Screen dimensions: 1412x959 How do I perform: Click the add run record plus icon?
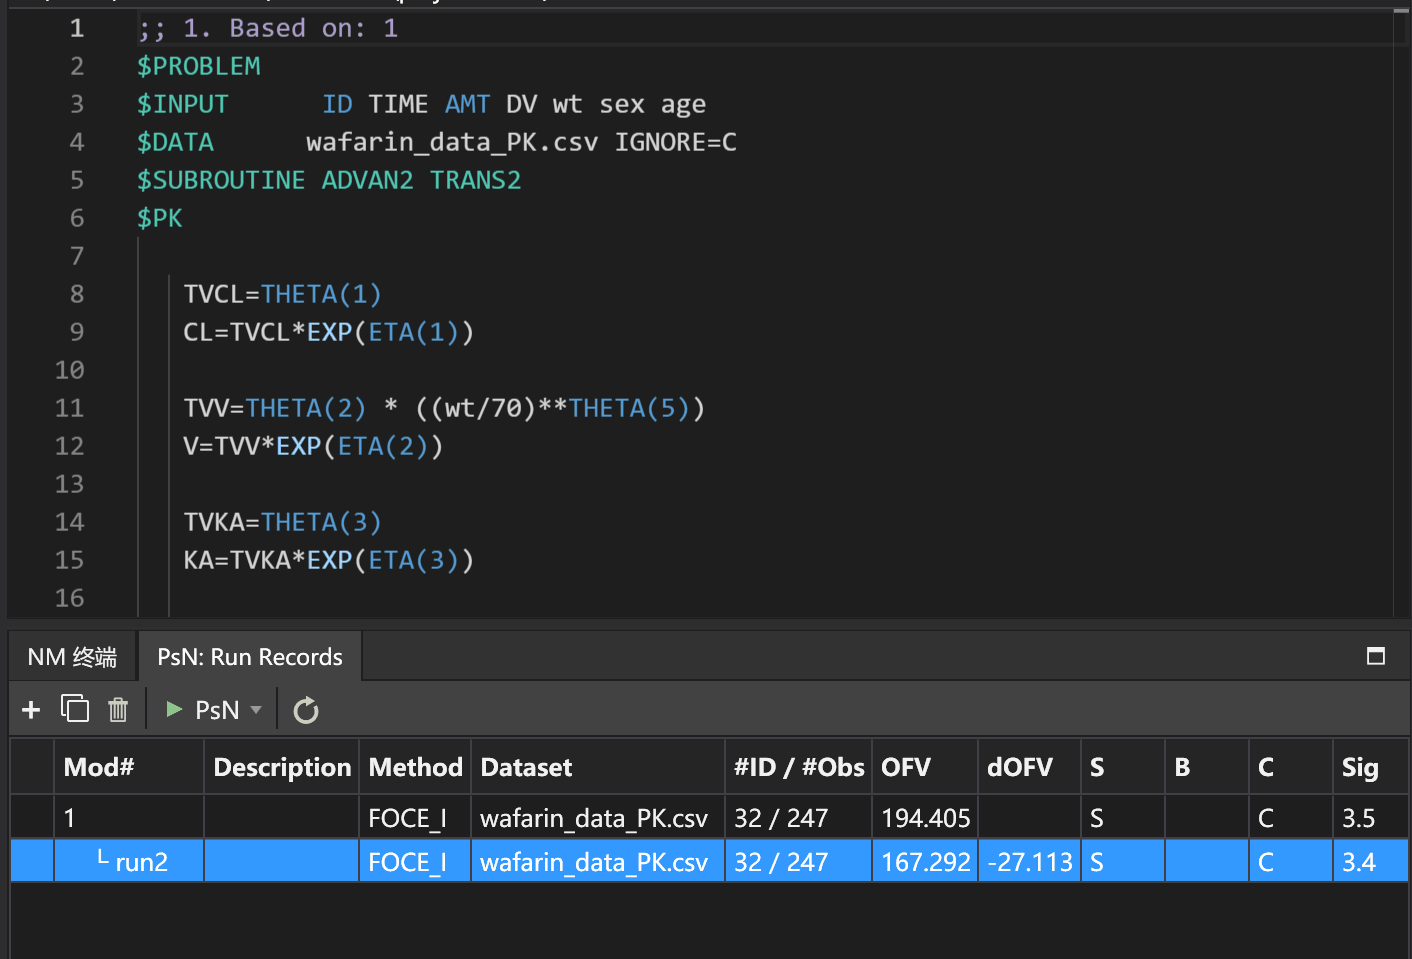coord(31,710)
